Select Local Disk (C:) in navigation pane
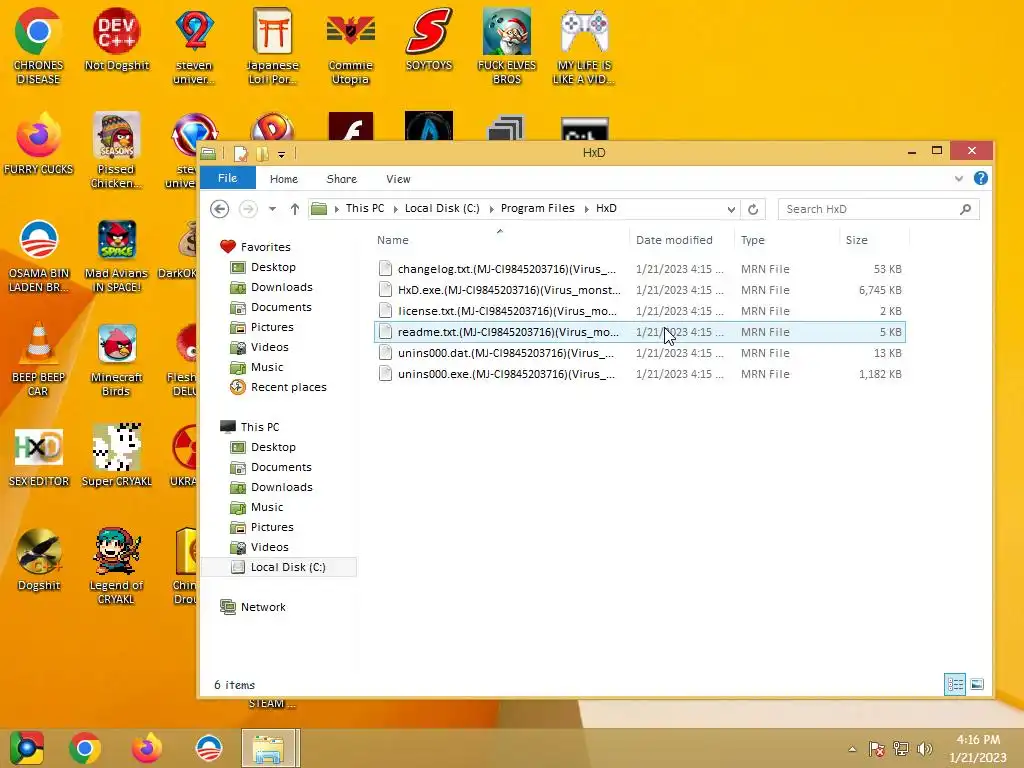The width and height of the screenshot is (1024, 768). pos(288,568)
